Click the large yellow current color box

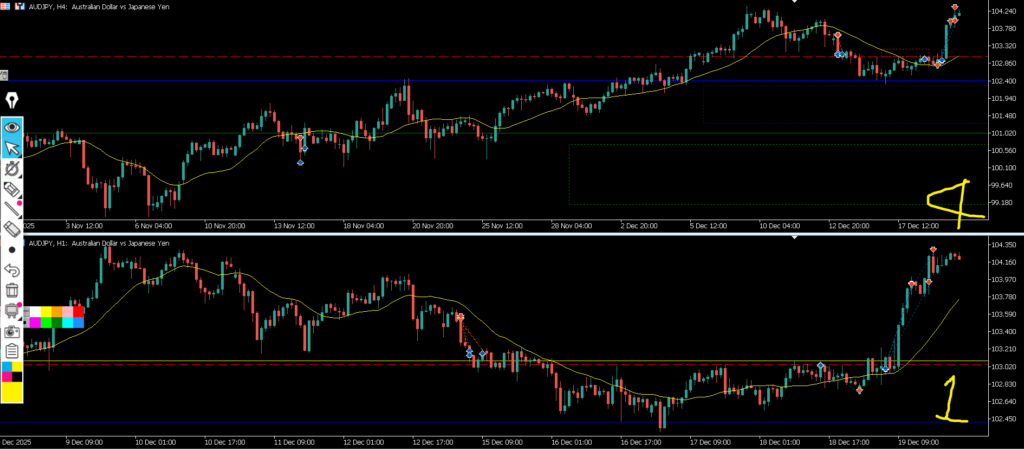(x=12, y=391)
